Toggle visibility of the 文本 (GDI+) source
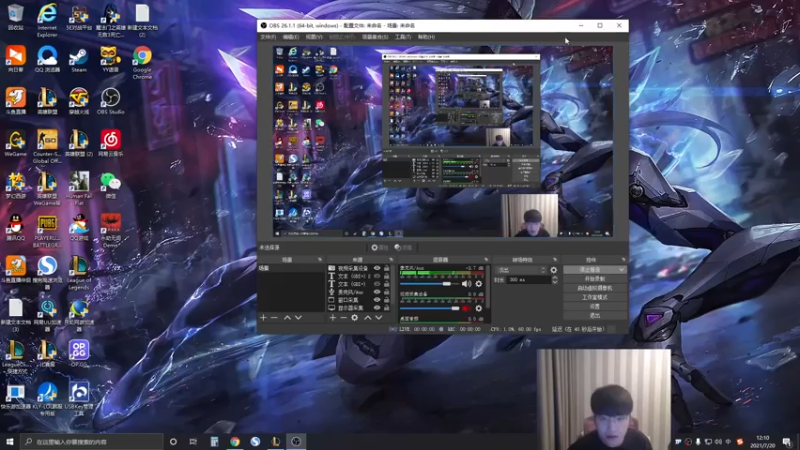The image size is (800, 450). (x=377, y=284)
